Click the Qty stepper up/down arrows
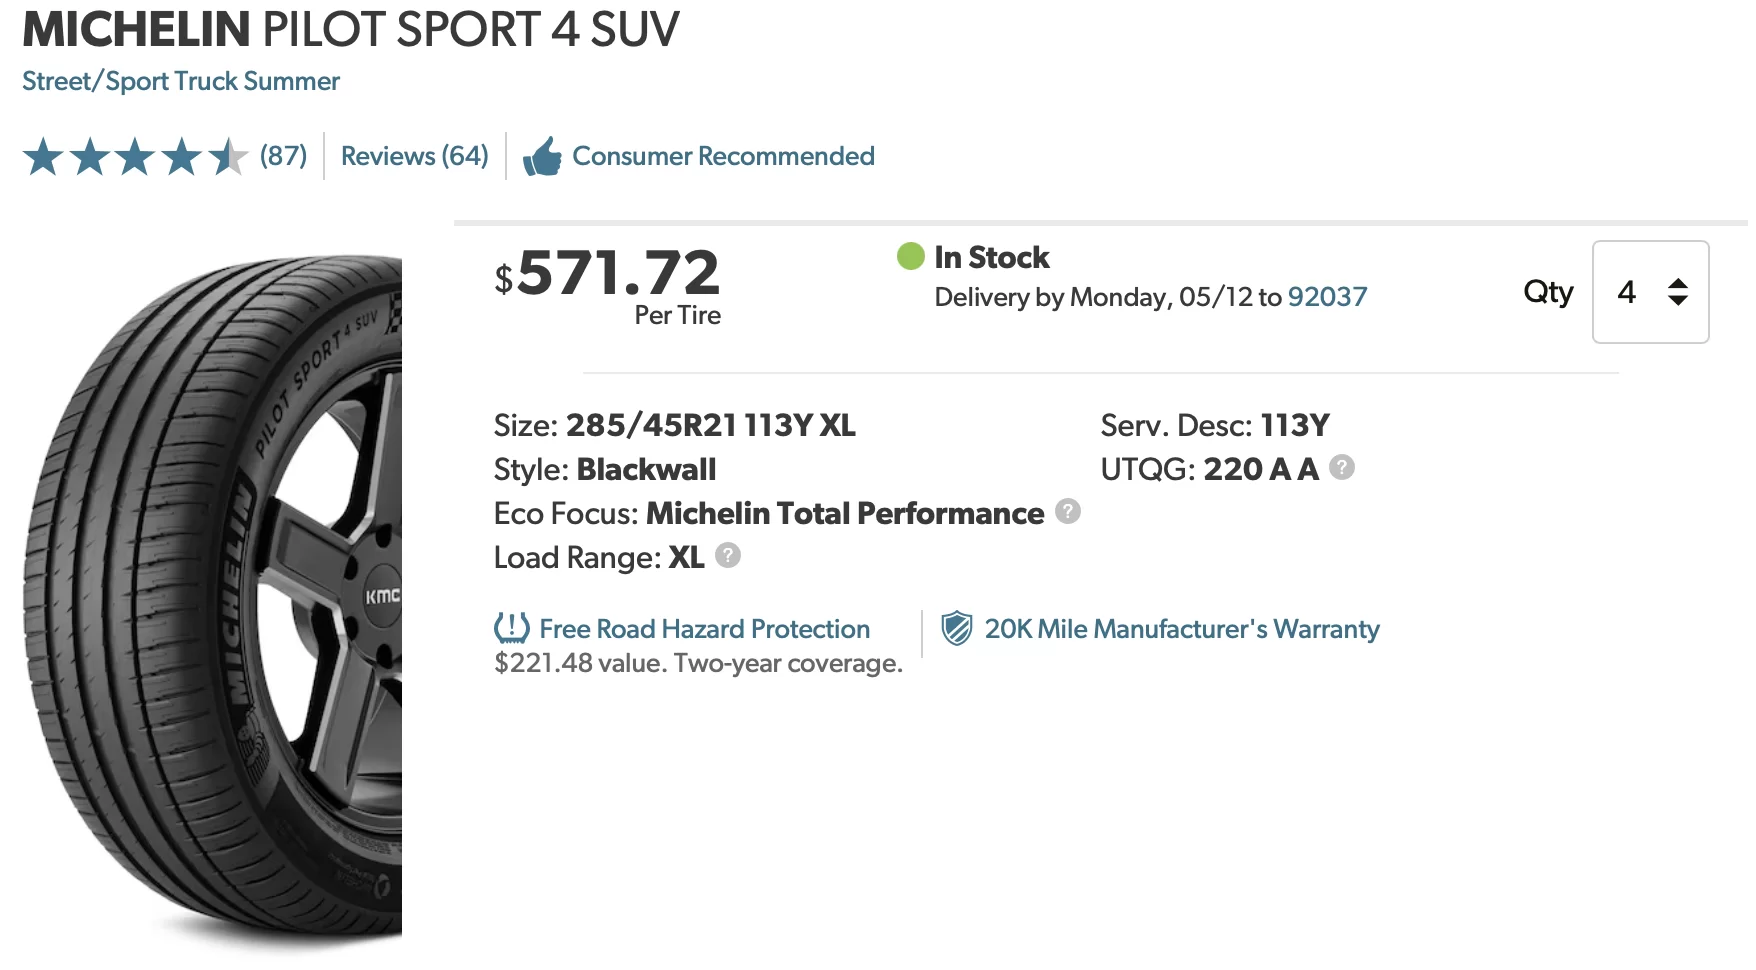 click(x=1678, y=292)
